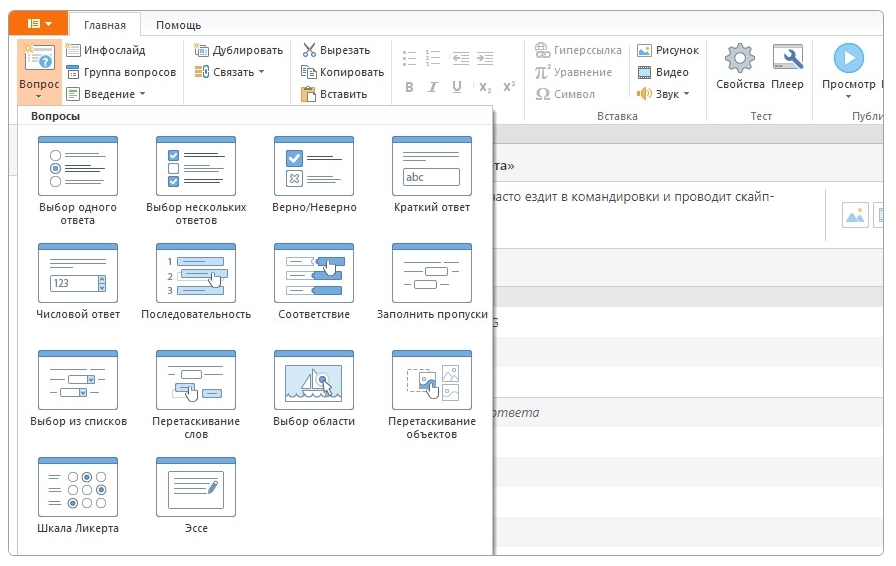
Task: Select the 'Выбор одного ответа' question type
Action: [77, 168]
